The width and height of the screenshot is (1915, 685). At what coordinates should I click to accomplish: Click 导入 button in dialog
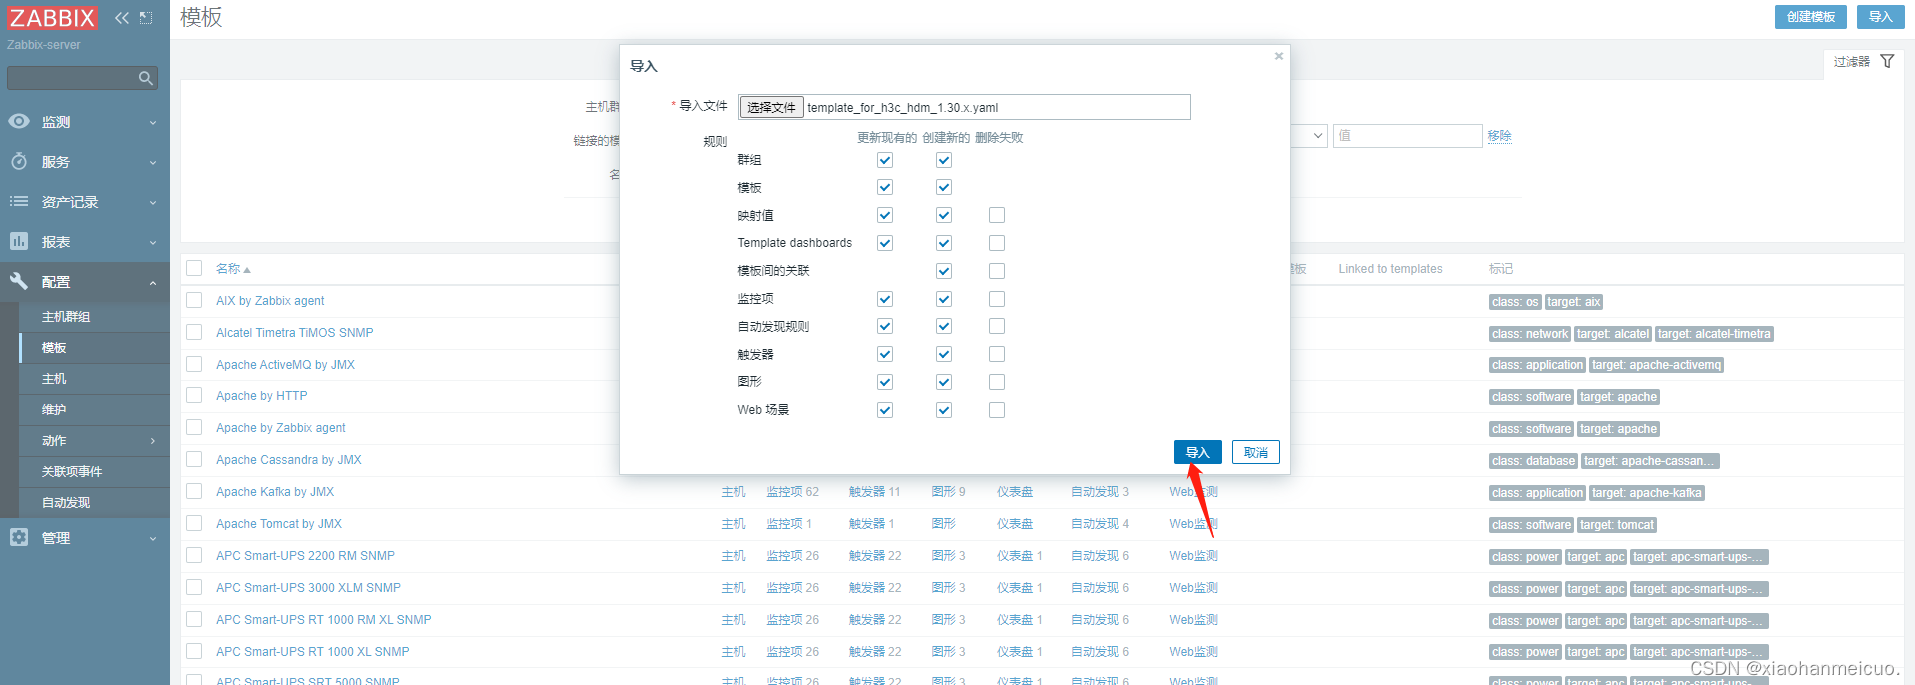1197,452
